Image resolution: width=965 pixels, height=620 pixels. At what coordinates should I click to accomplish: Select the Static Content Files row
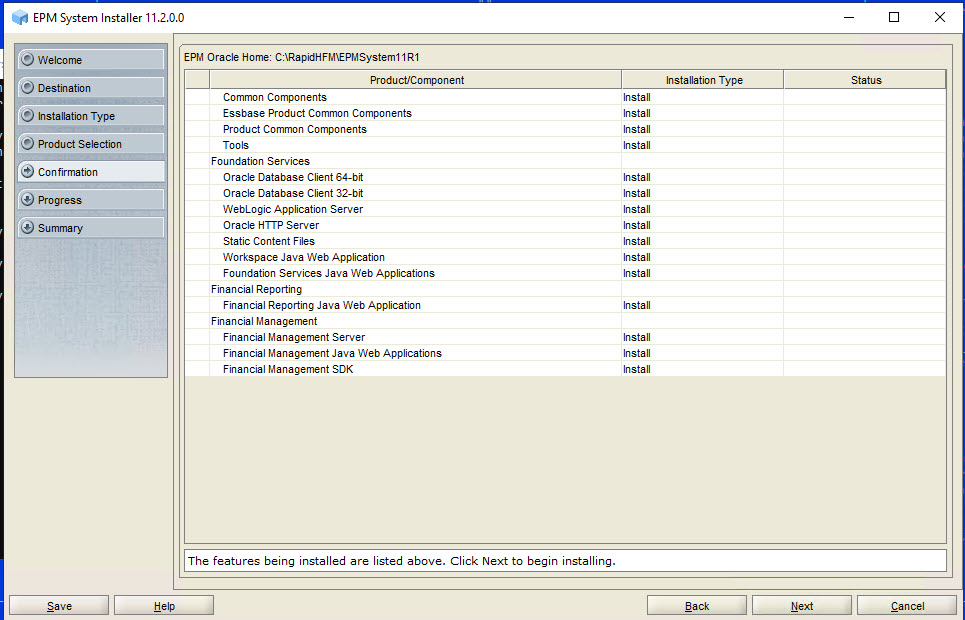coord(565,241)
